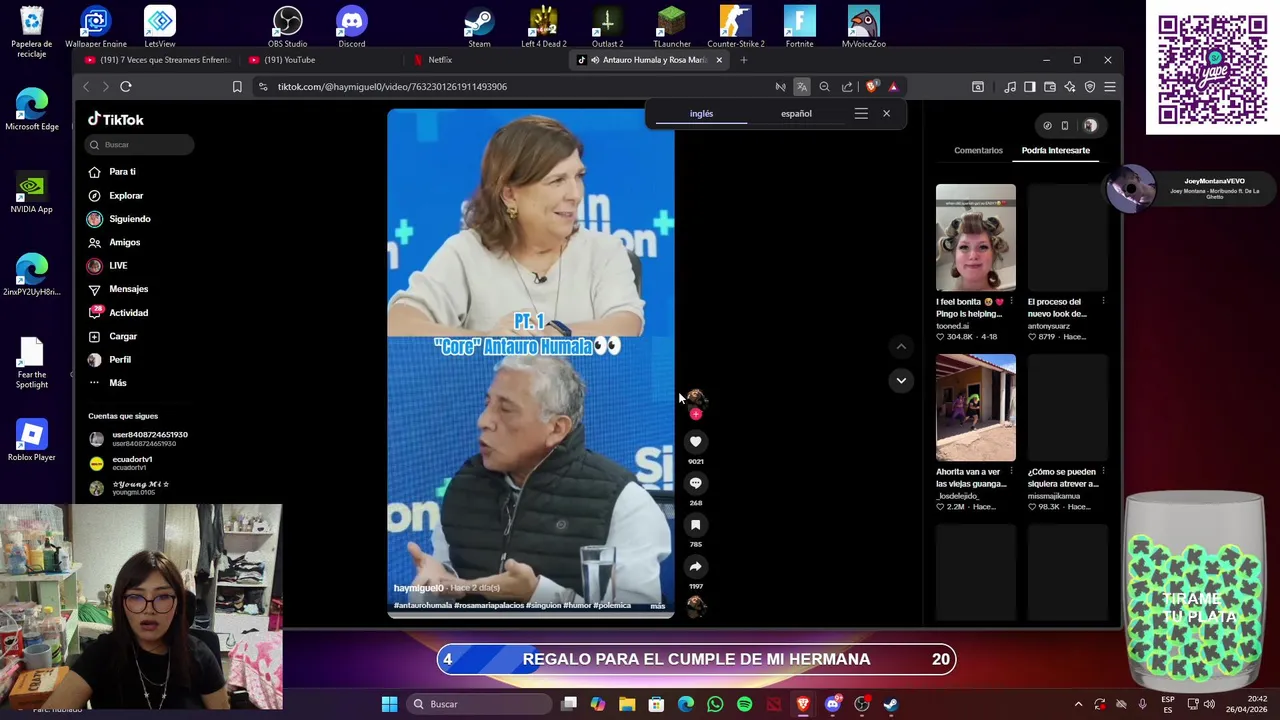Select inglés in the translate popup
The height and width of the screenshot is (720, 1280).
click(x=701, y=114)
